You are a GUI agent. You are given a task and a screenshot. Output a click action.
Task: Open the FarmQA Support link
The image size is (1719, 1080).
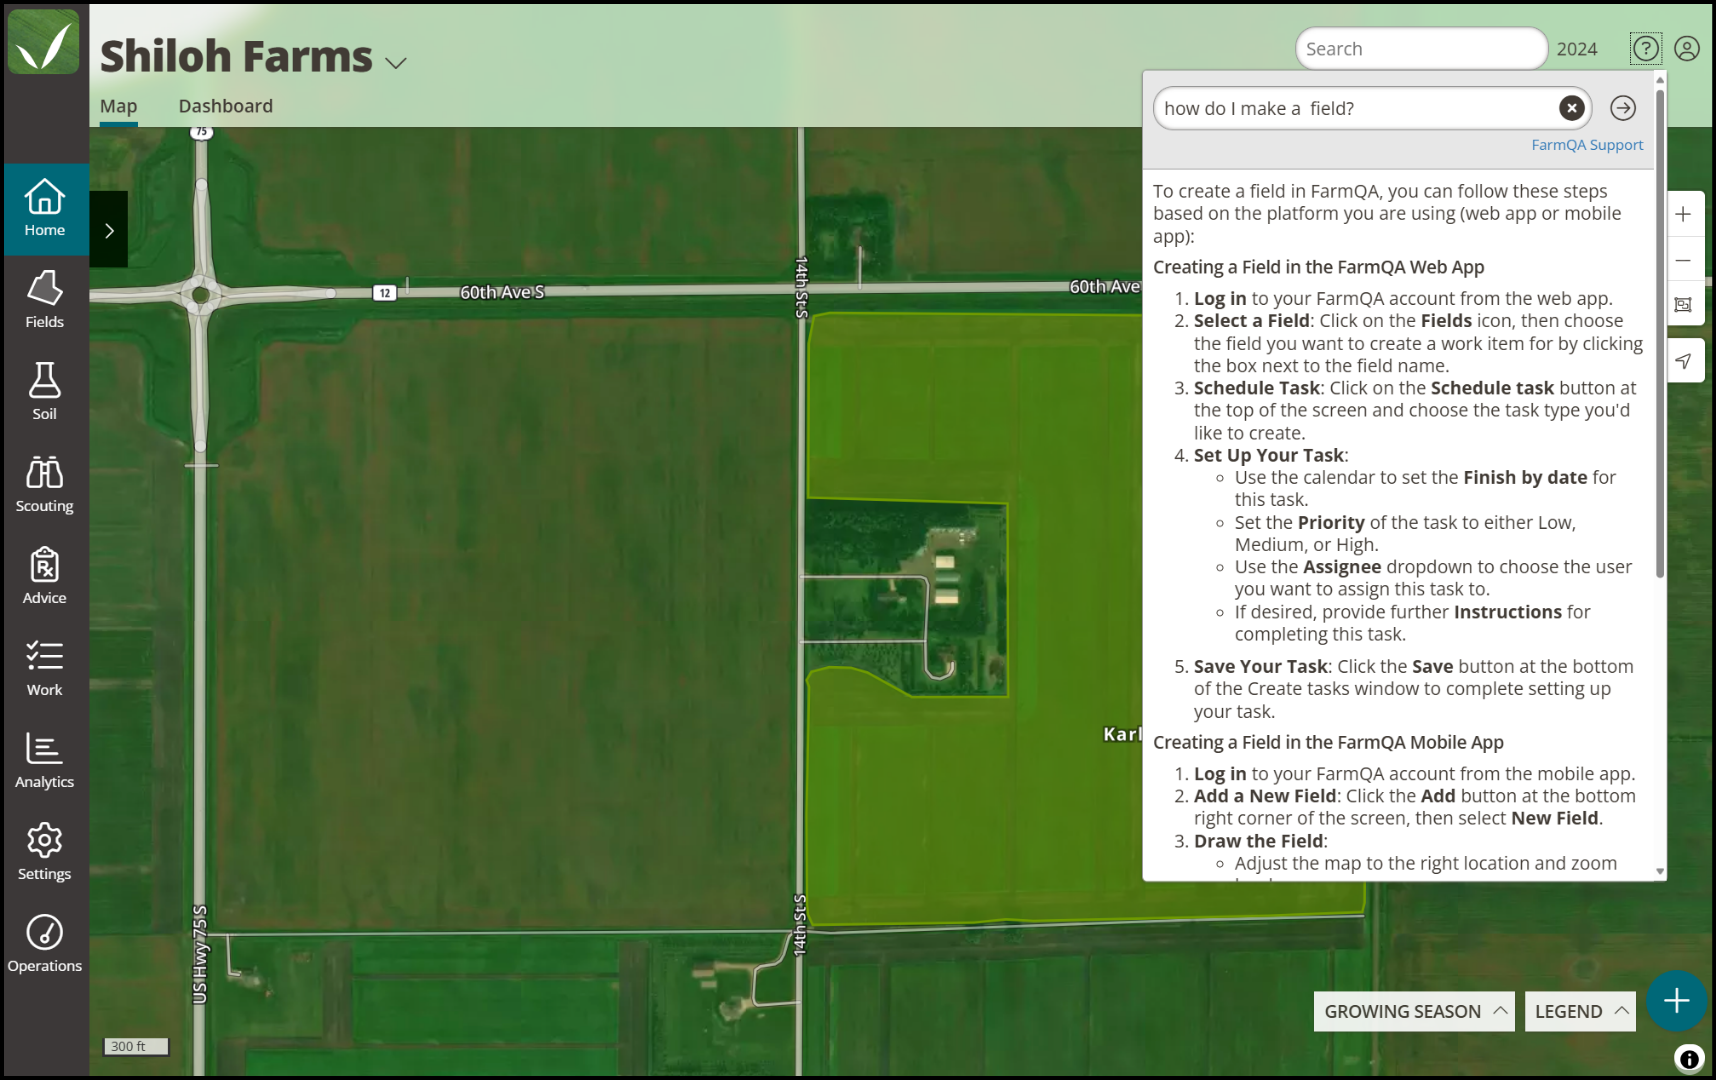click(x=1587, y=145)
